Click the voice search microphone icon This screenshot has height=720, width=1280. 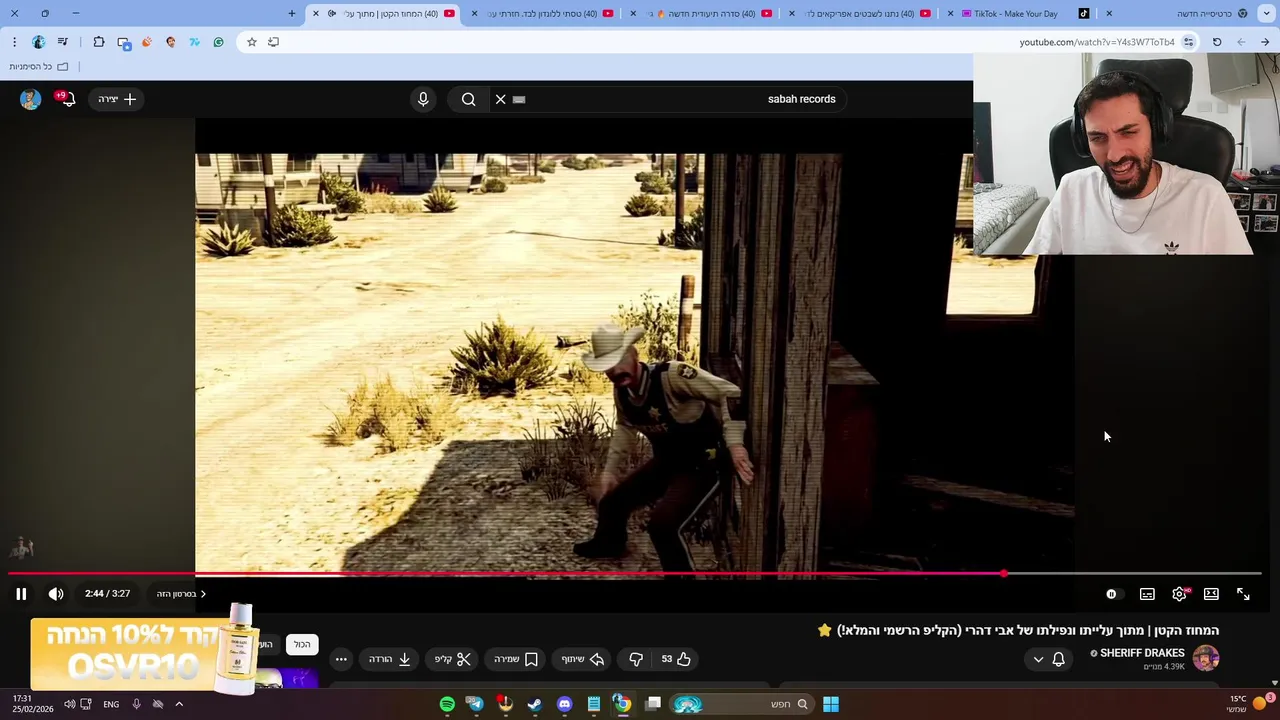pos(423,99)
